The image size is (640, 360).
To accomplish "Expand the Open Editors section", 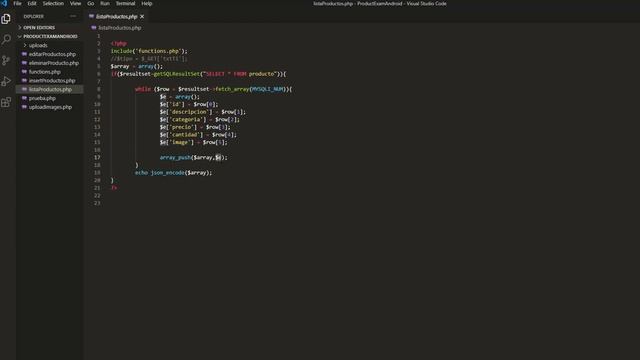I will [20, 27].
